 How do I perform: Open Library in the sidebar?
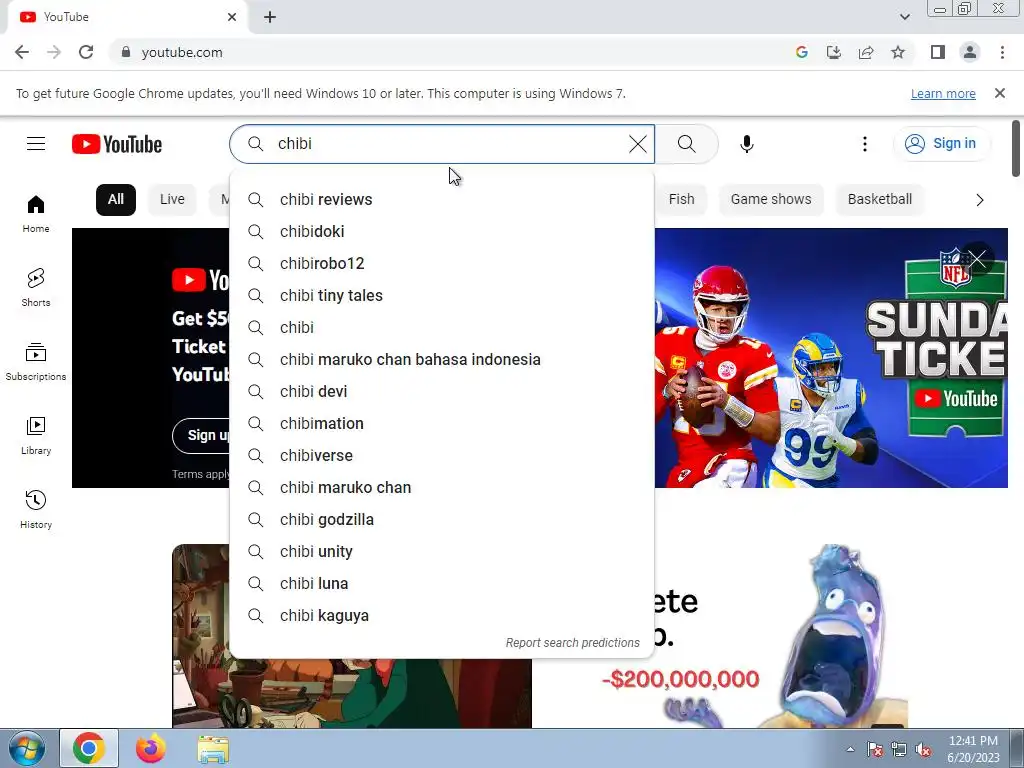(36, 435)
